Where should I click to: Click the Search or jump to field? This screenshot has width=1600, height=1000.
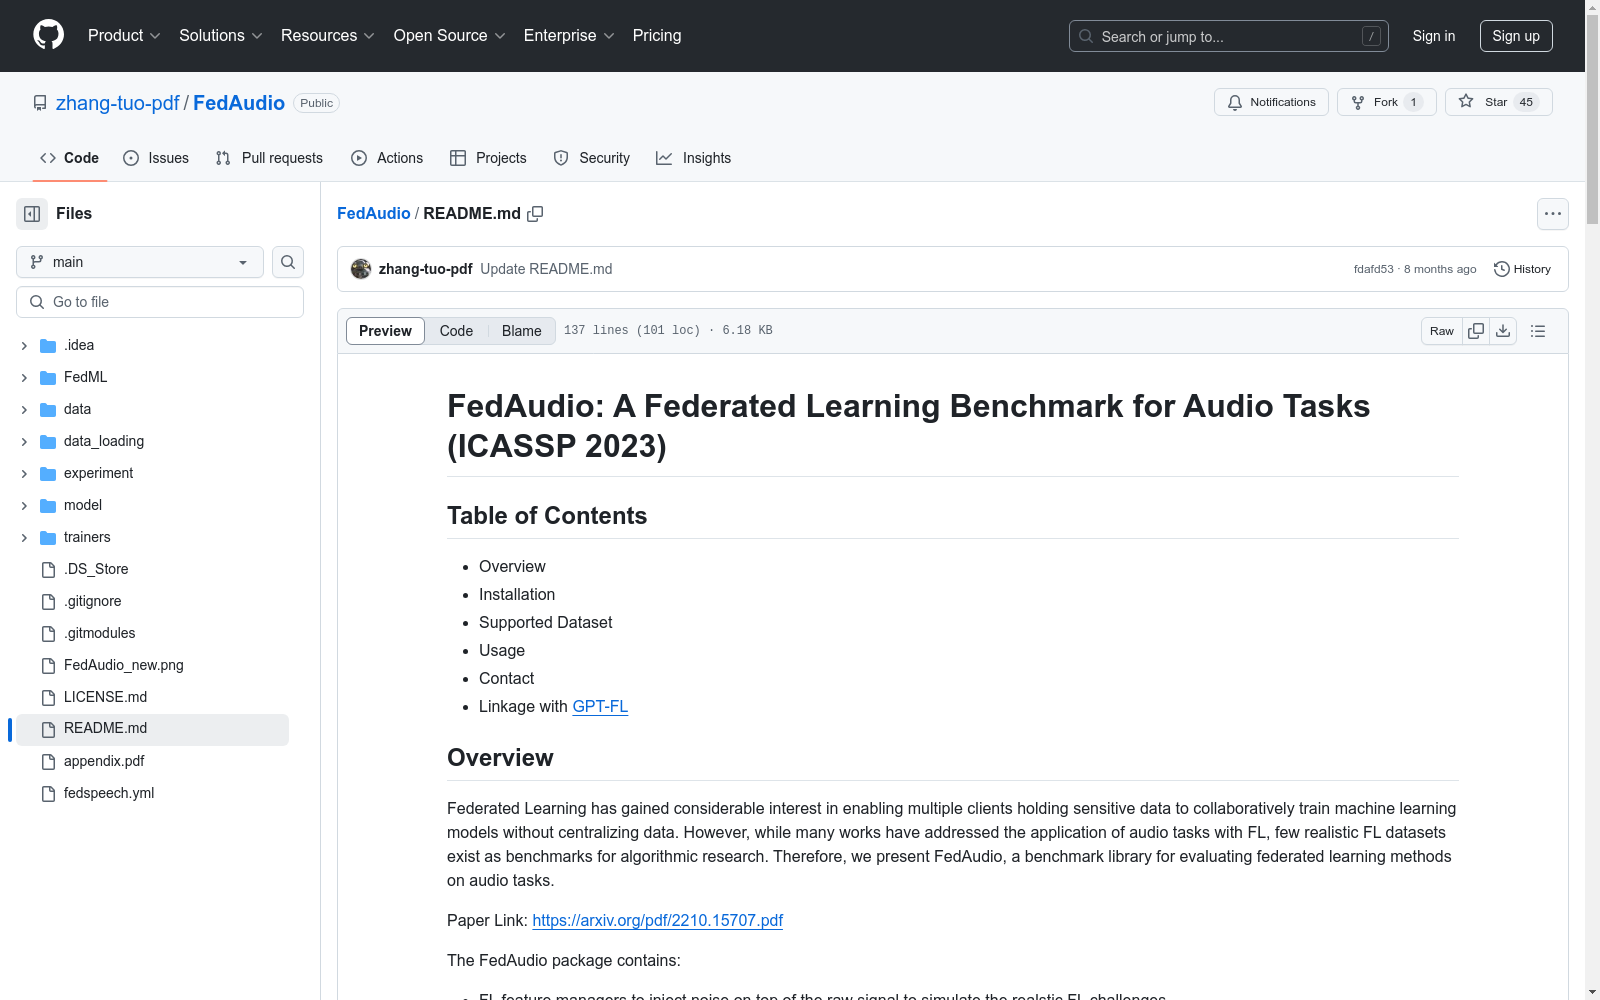[1229, 36]
